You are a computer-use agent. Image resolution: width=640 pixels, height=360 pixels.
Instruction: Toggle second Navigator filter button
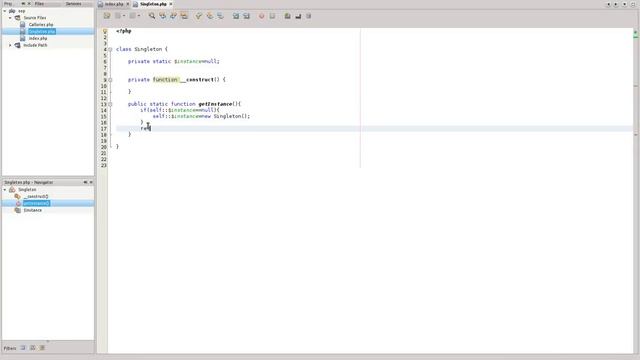click(33, 348)
